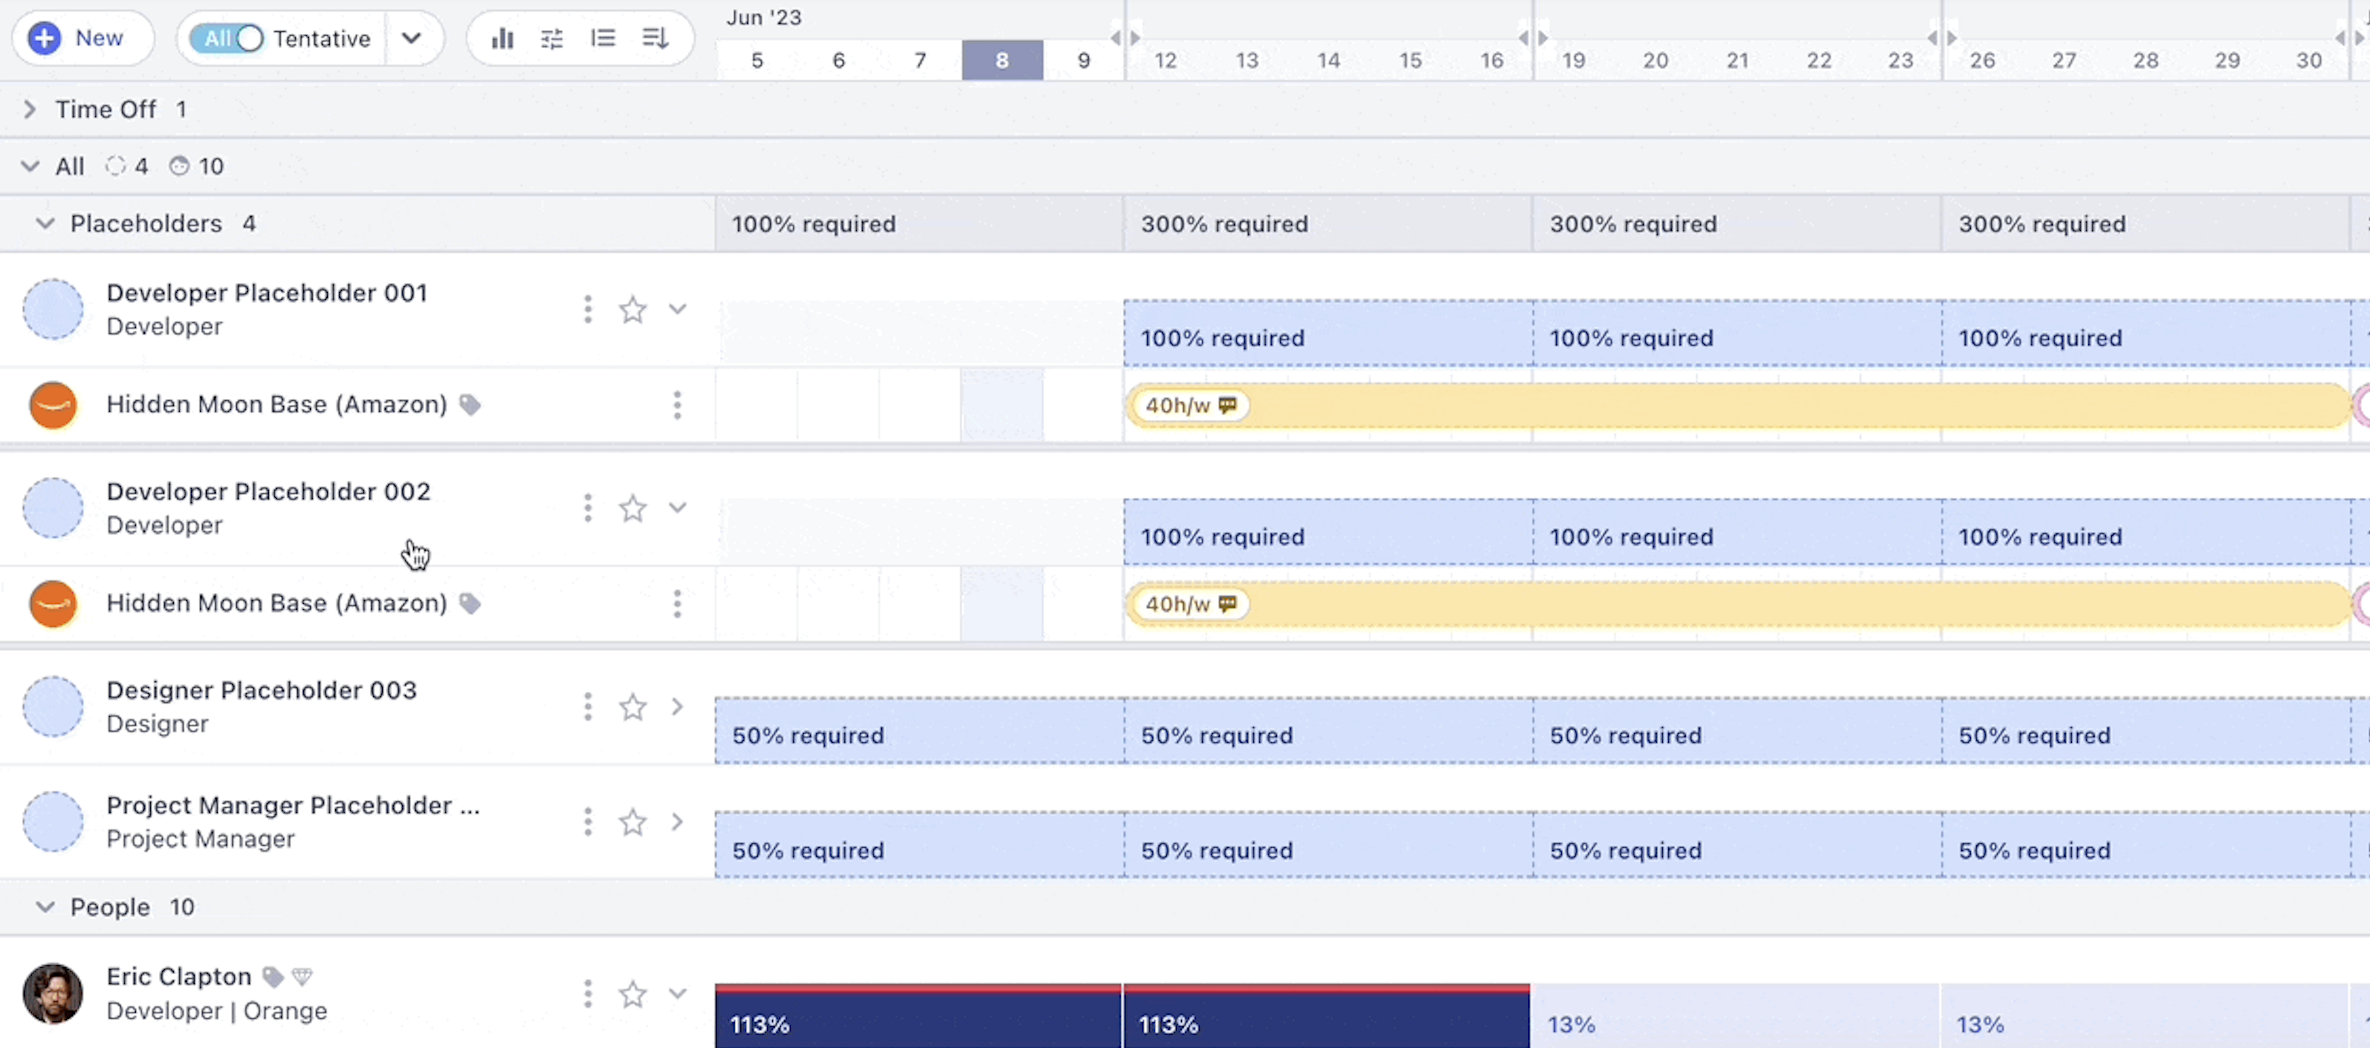Screen dimensions: 2370x1048
Task: Click Eric Clapton's profile photo
Action: tap(53, 993)
